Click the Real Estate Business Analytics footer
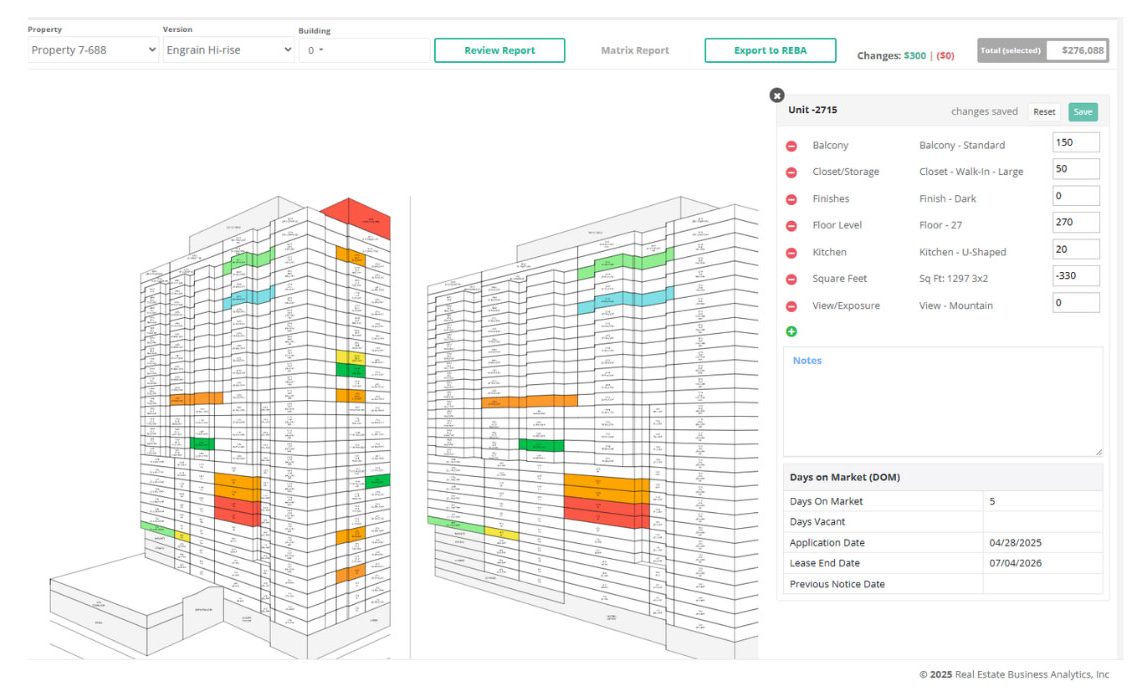This screenshot has width=1138, height=700. pos(1014,675)
